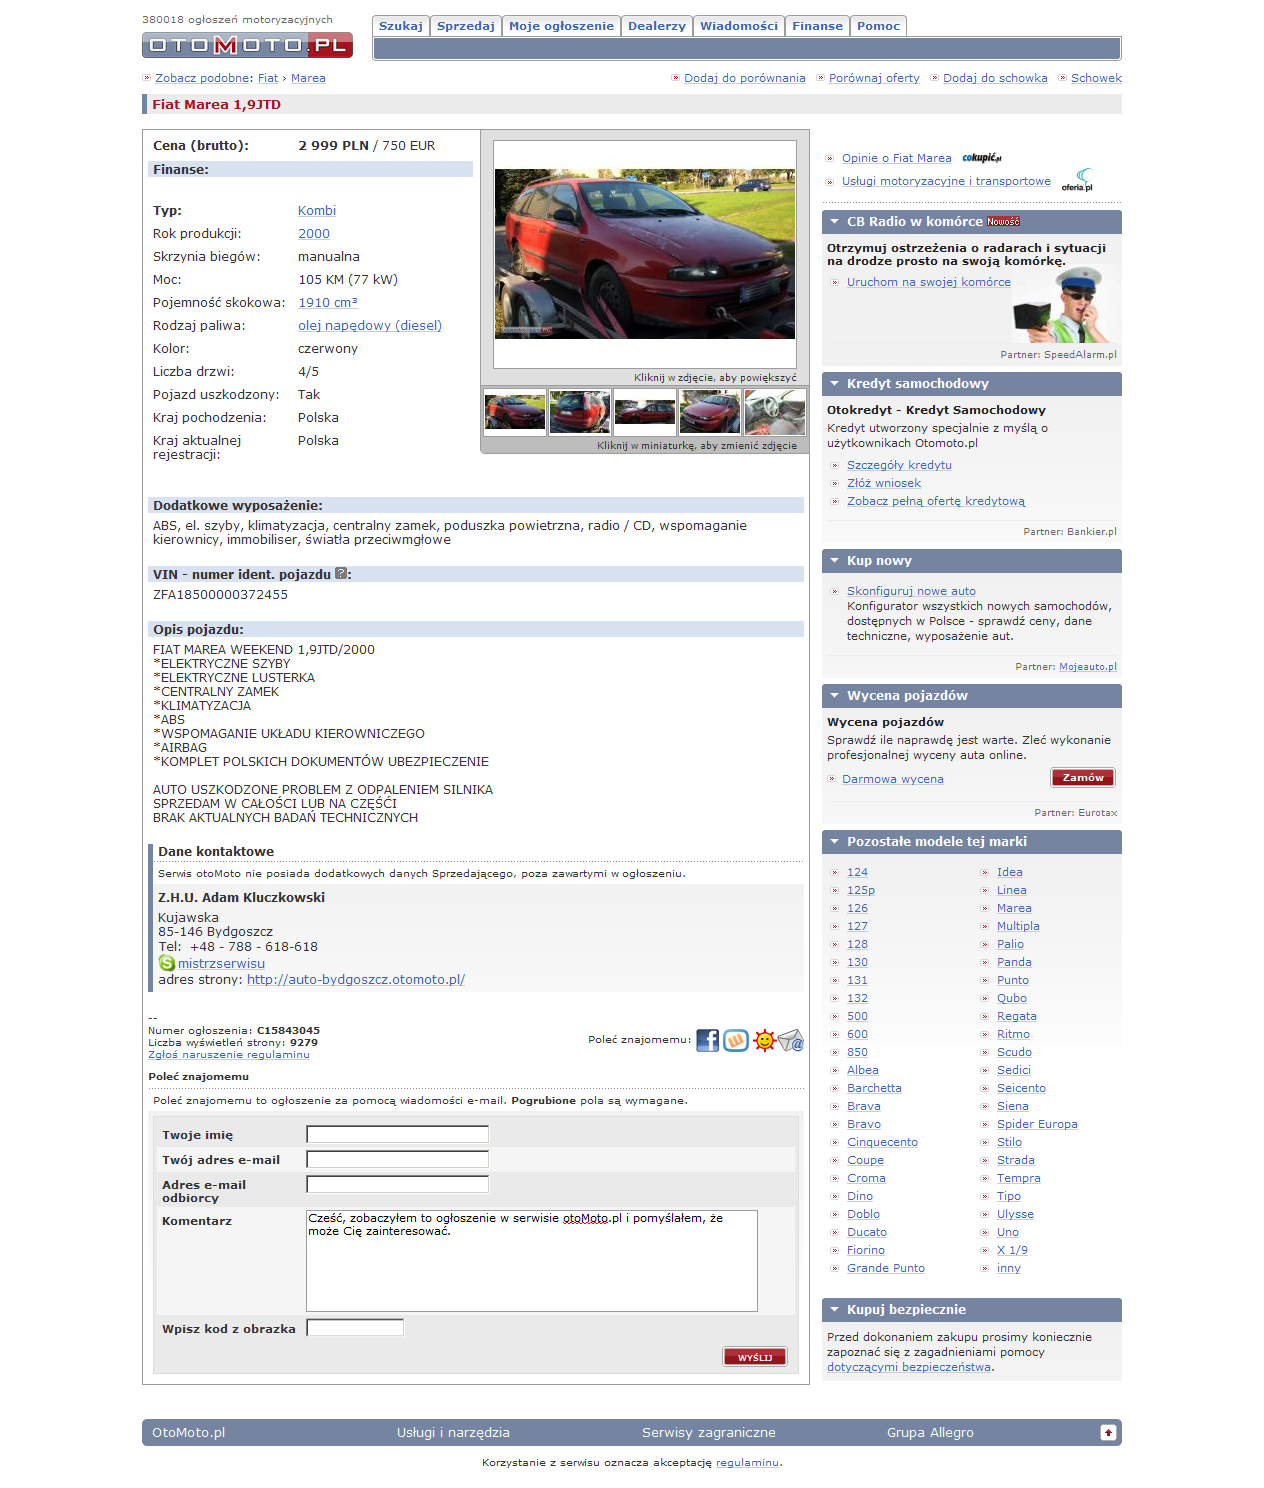Open the Opinie o Fiat Marea link
1264x1488 pixels.
click(x=897, y=158)
